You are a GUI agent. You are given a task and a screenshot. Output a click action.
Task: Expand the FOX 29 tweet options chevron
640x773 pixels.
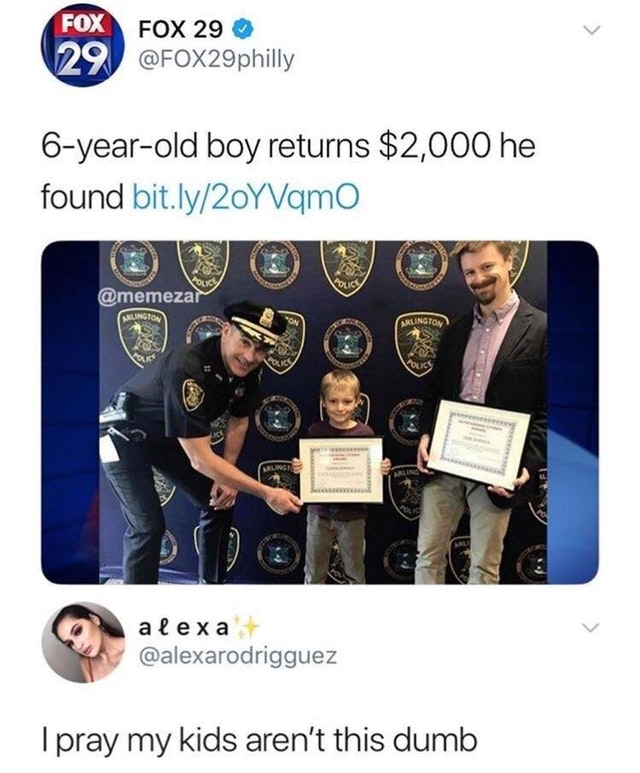tap(590, 31)
